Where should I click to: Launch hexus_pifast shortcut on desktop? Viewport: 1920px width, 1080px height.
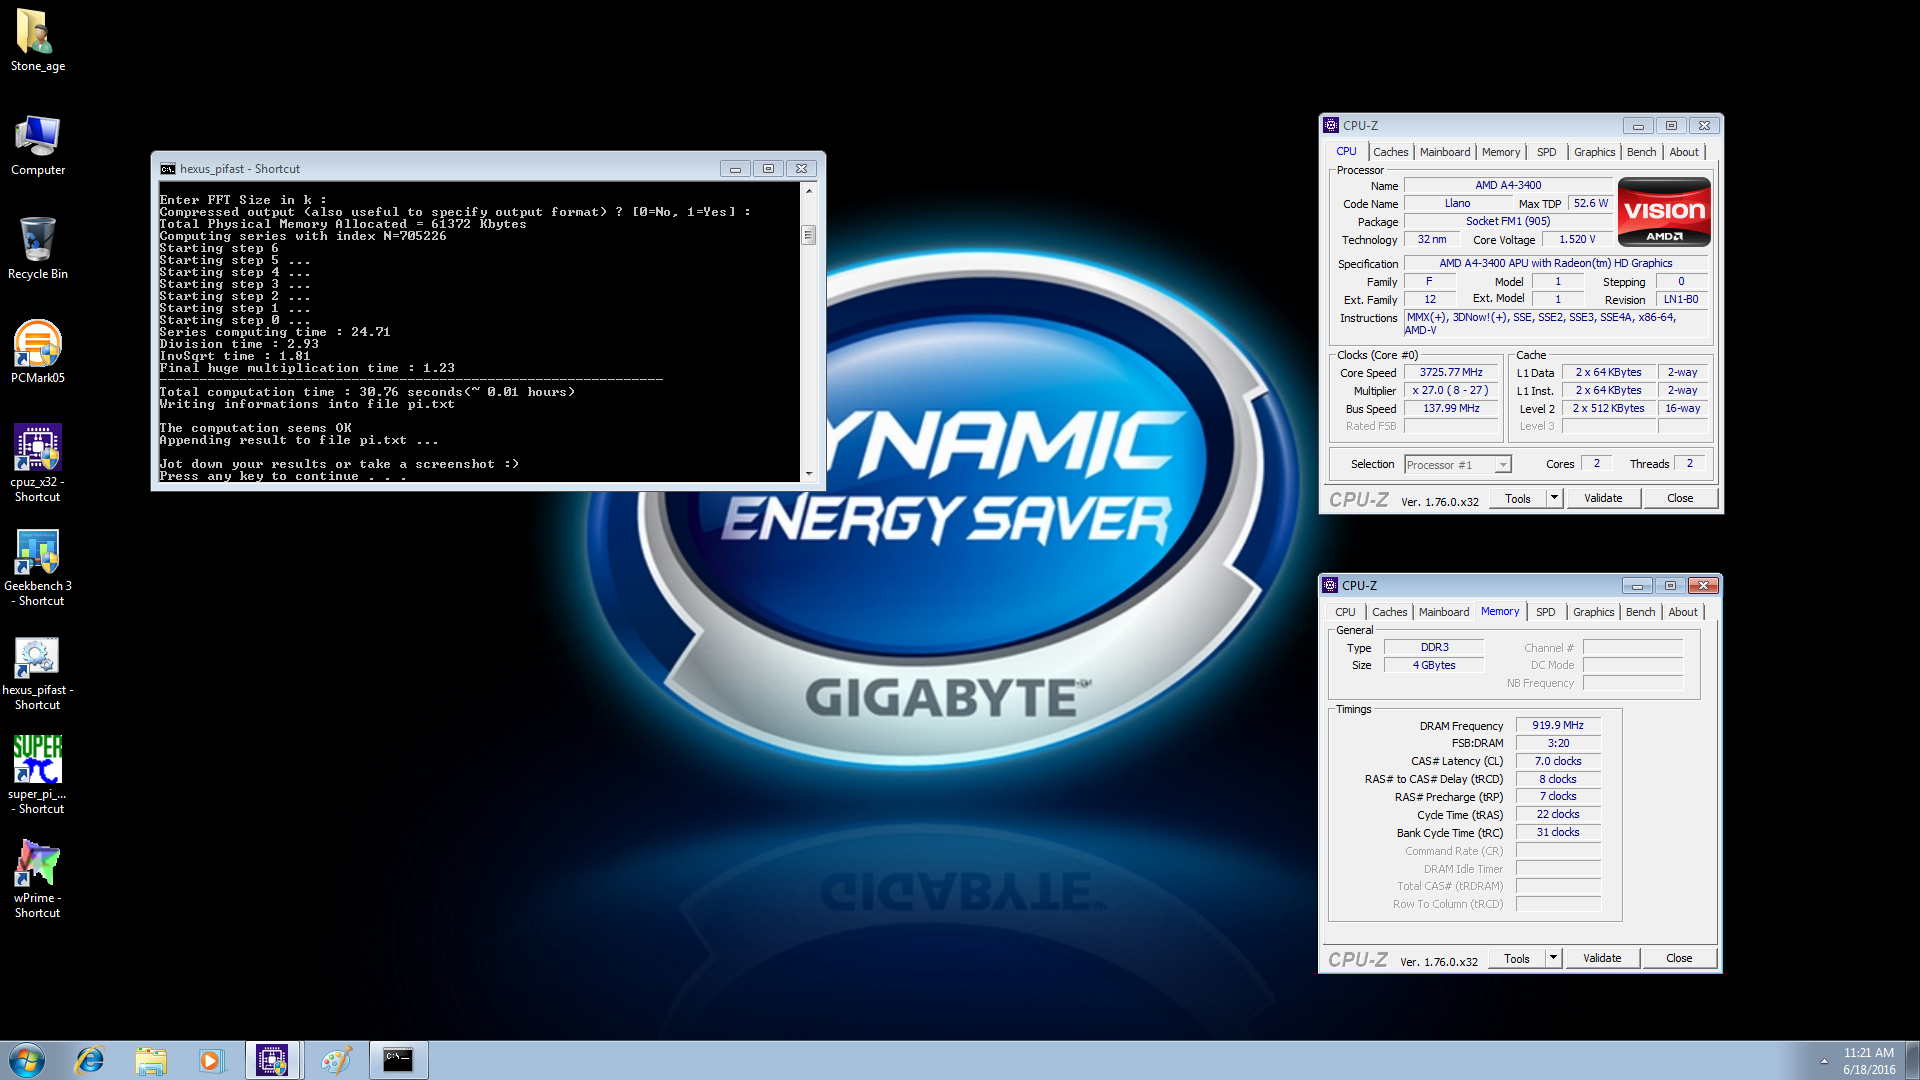click(x=38, y=672)
